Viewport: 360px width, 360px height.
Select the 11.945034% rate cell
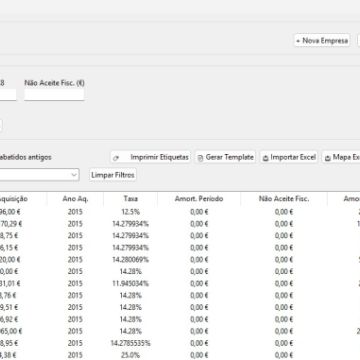point(131,283)
